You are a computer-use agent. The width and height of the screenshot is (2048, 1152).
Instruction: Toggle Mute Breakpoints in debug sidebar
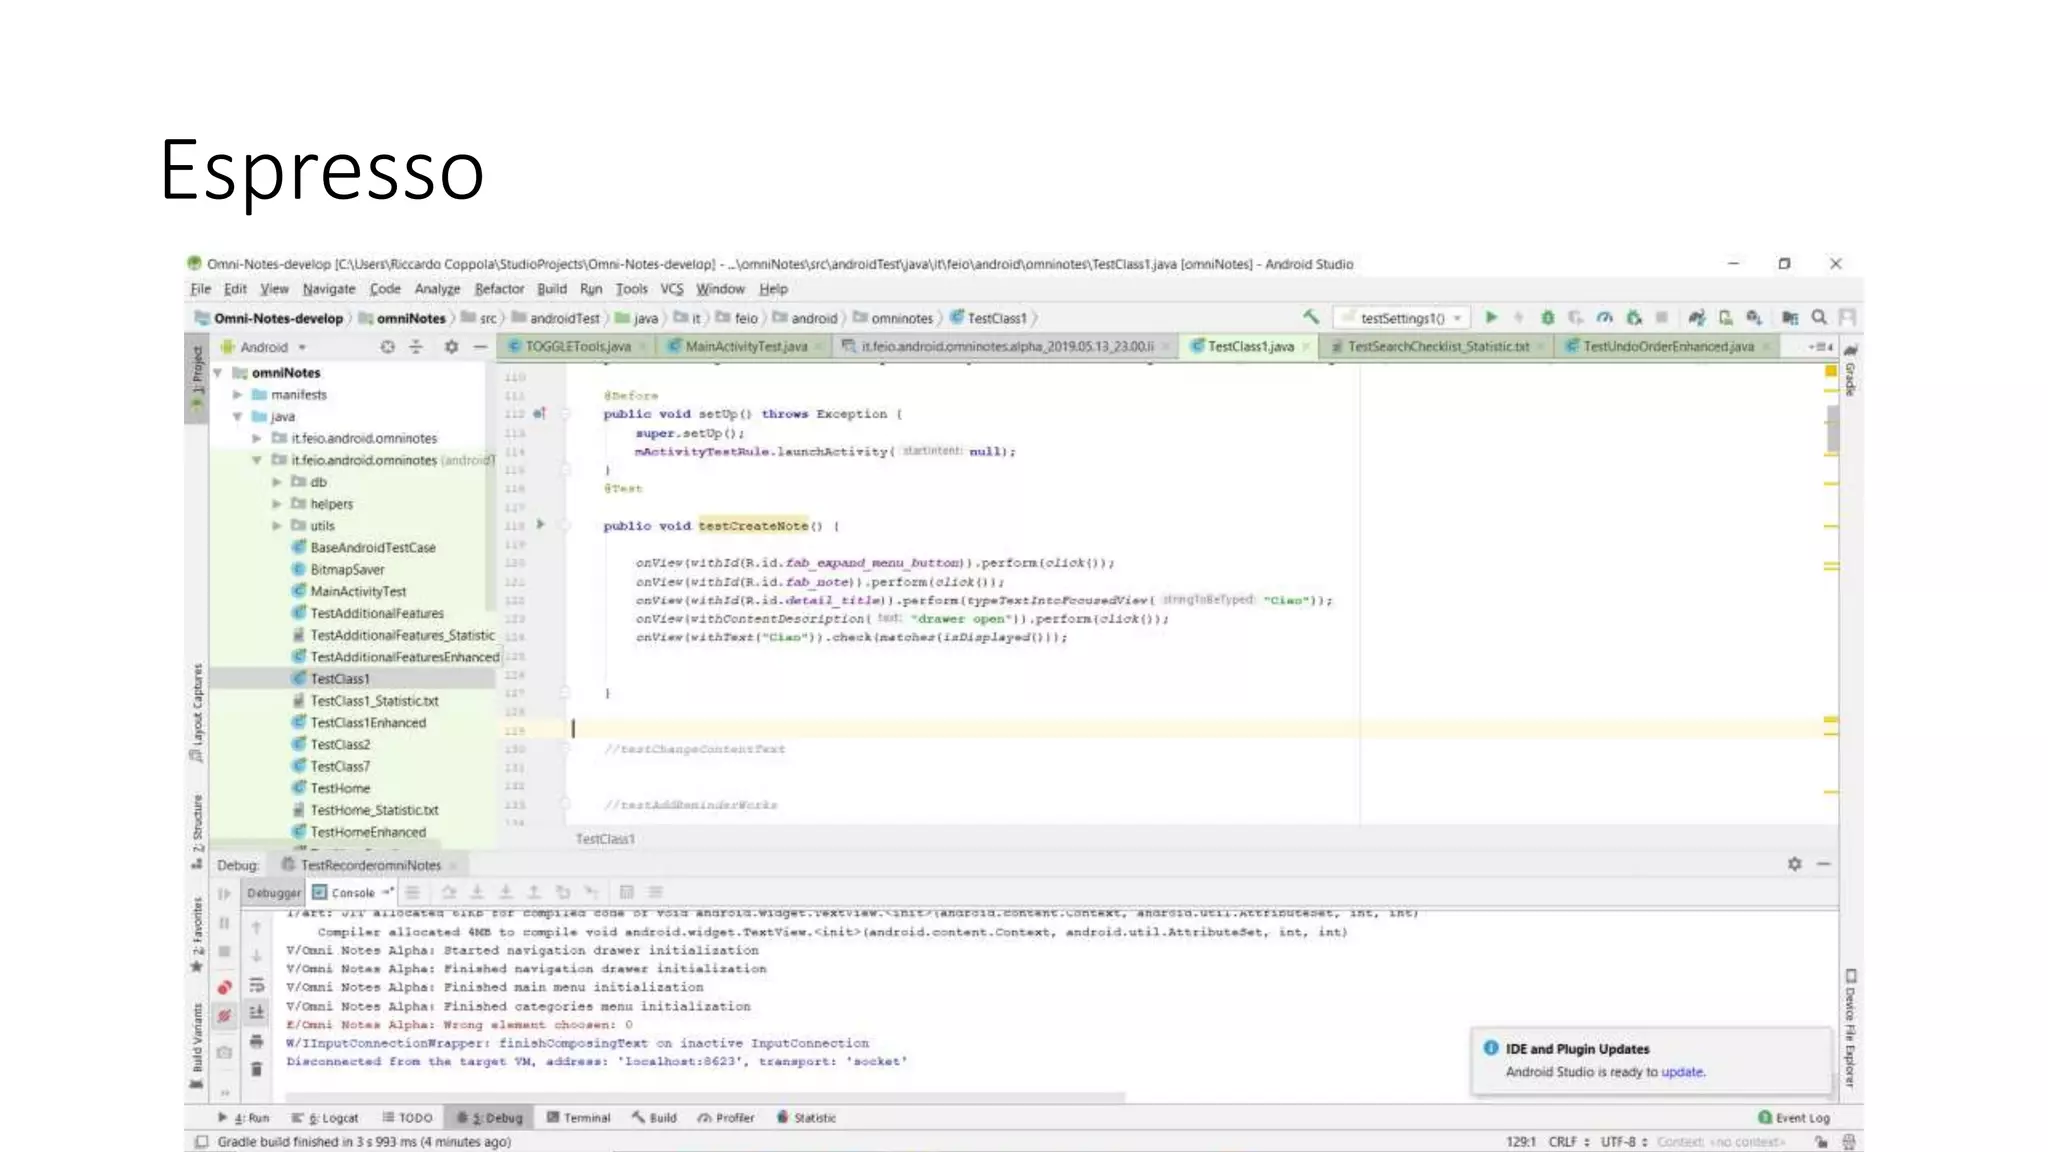point(225,1016)
